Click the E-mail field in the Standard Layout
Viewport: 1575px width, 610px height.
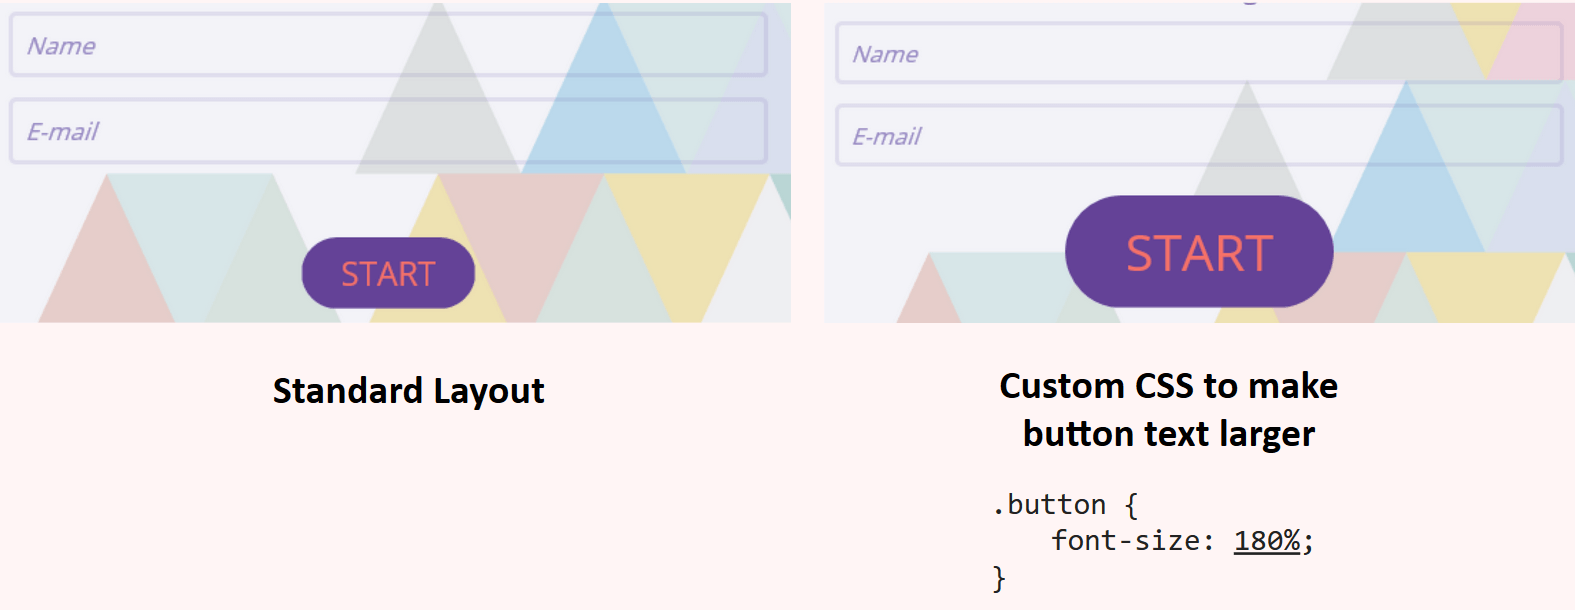[390, 130]
